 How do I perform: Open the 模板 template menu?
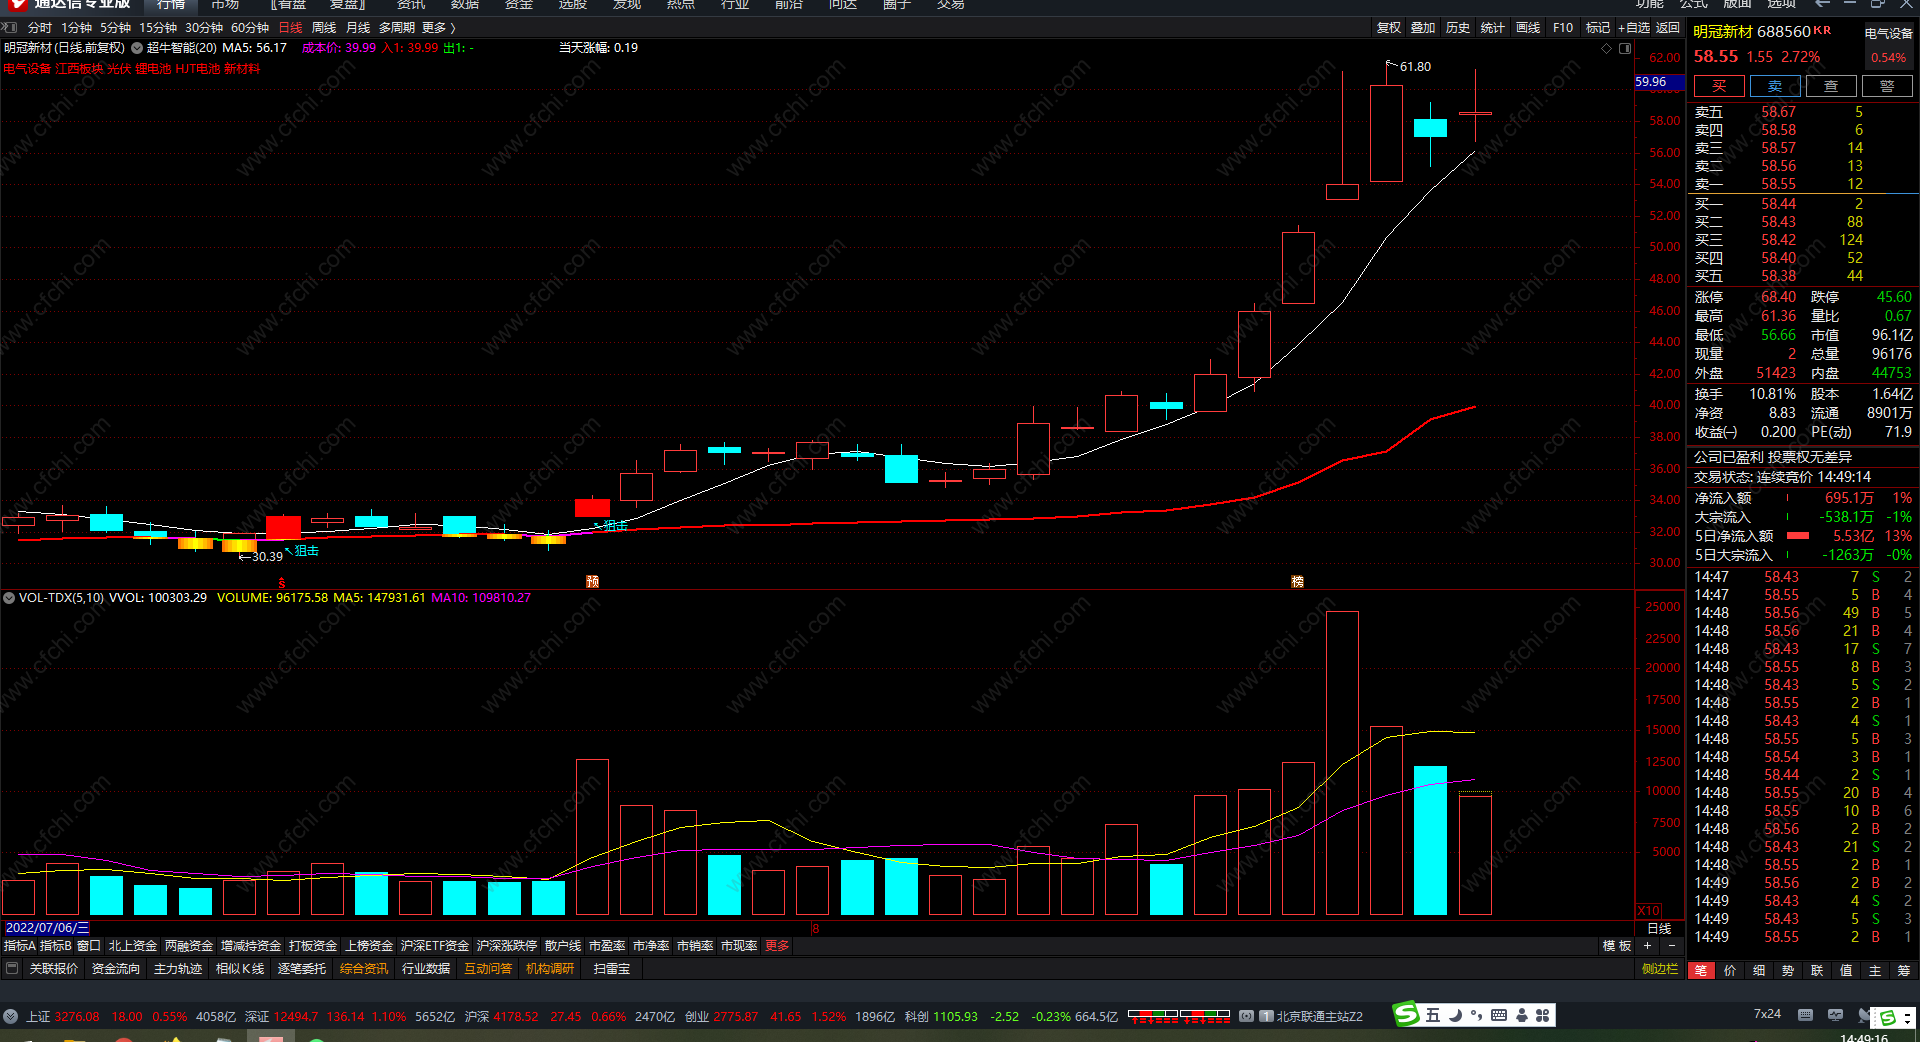pyautogui.click(x=1617, y=946)
